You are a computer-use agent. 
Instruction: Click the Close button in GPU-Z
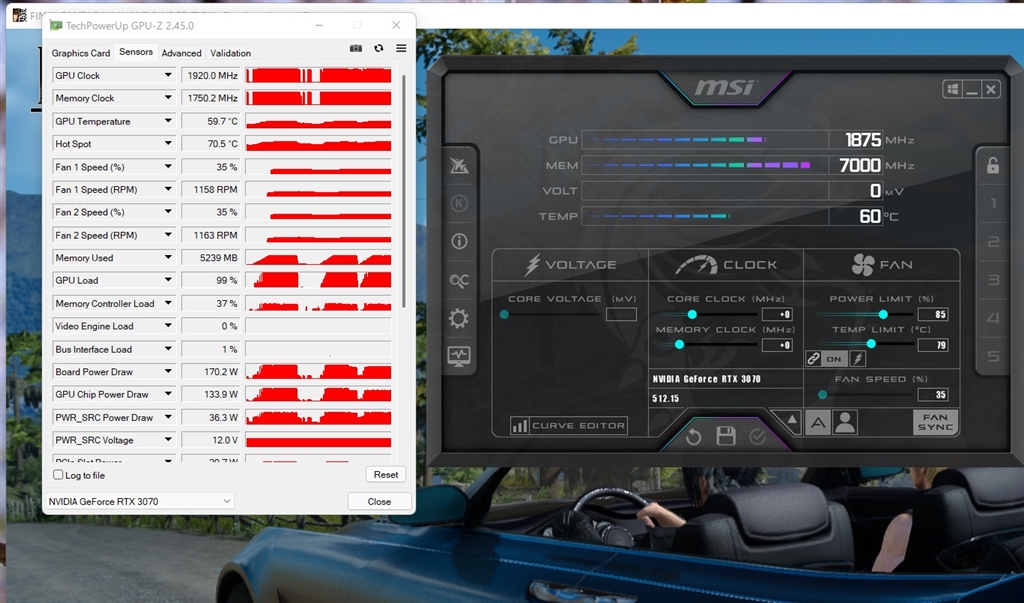coord(379,502)
